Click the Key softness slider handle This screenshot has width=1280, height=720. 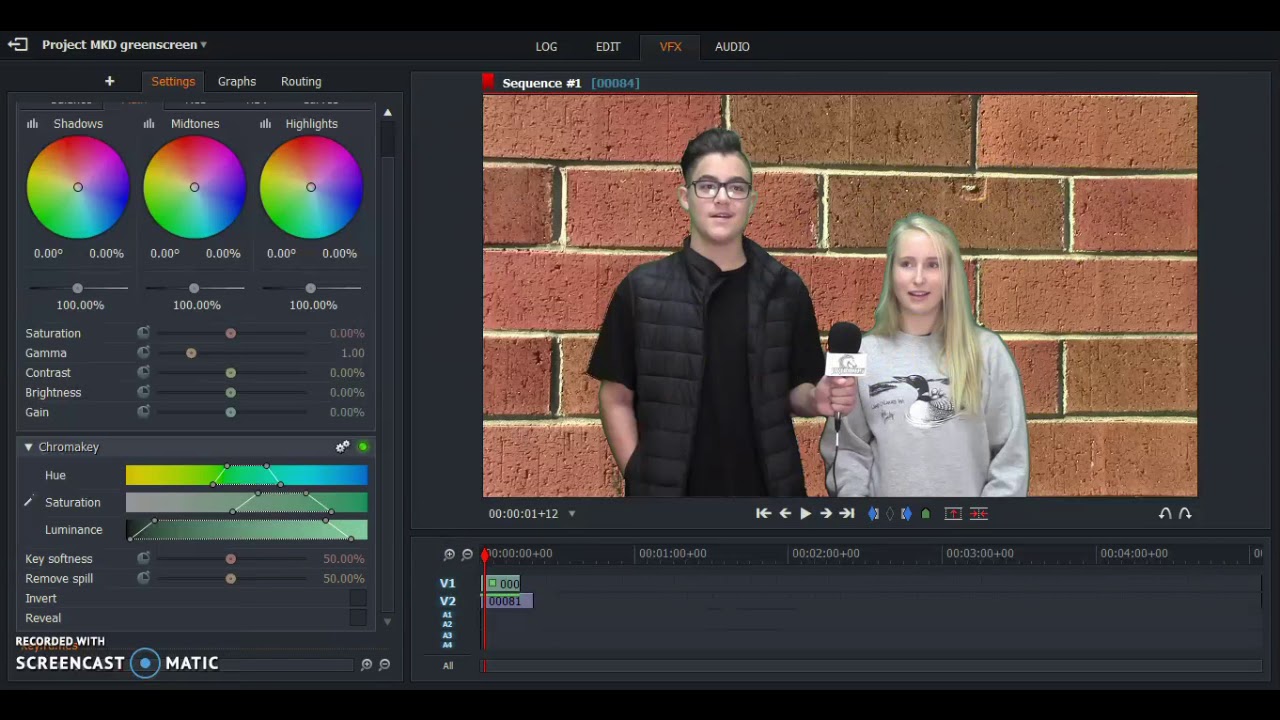pos(231,559)
